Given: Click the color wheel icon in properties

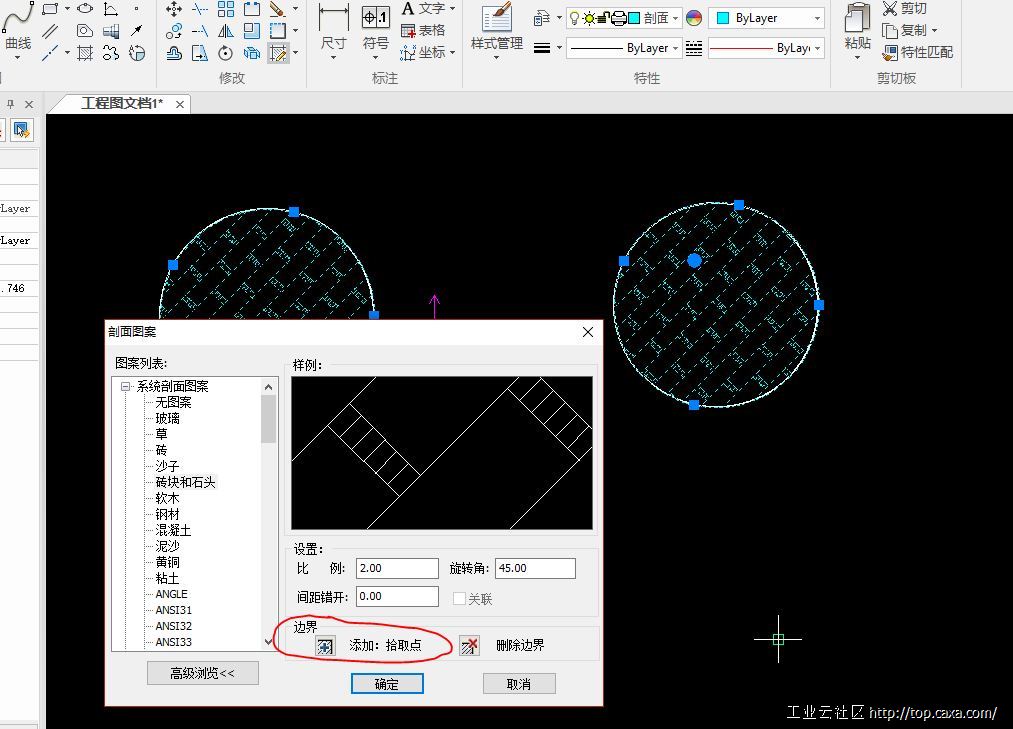Looking at the screenshot, I should (694, 18).
